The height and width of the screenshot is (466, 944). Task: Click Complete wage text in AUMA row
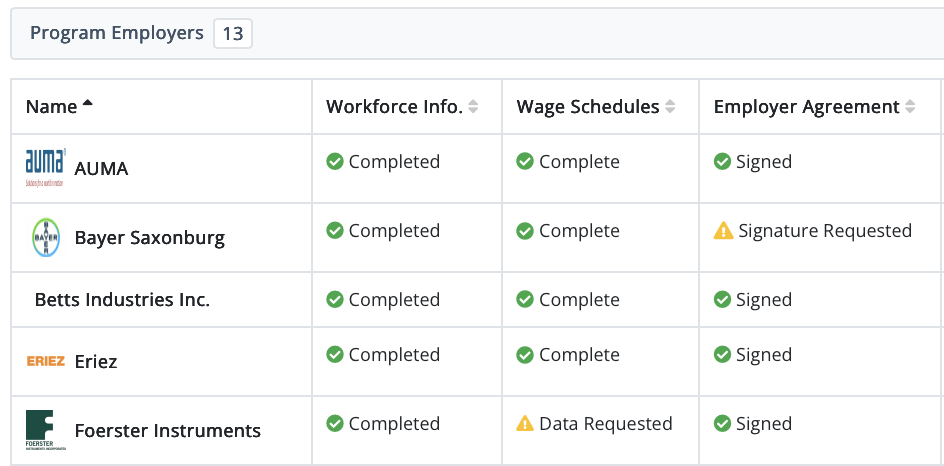579,162
